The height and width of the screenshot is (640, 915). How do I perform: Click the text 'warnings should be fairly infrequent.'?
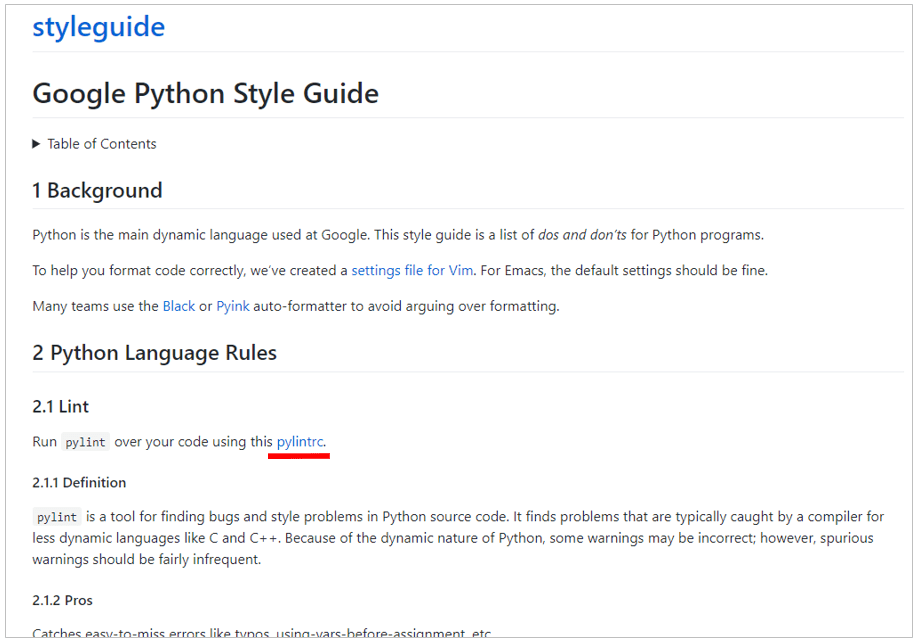pyautogui.click(x=146, y=559)
